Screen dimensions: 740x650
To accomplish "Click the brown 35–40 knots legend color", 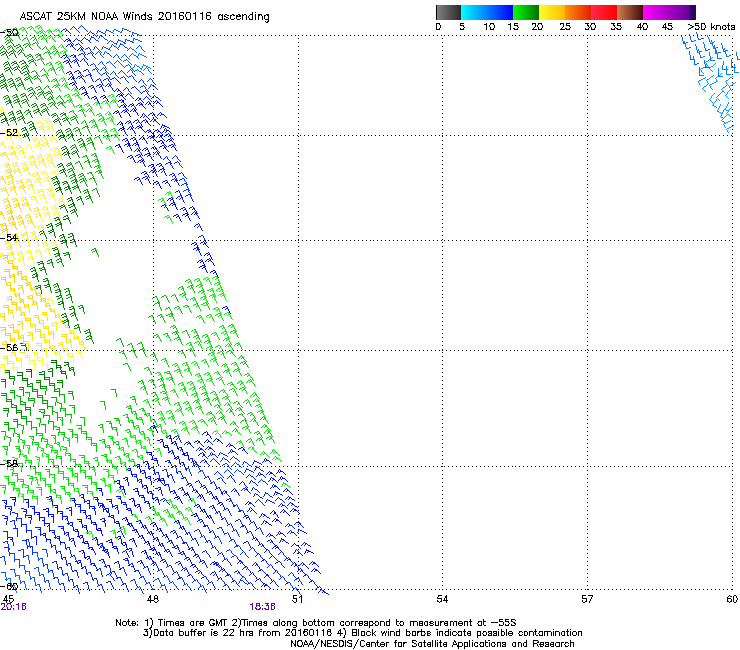I will (630, 12).
